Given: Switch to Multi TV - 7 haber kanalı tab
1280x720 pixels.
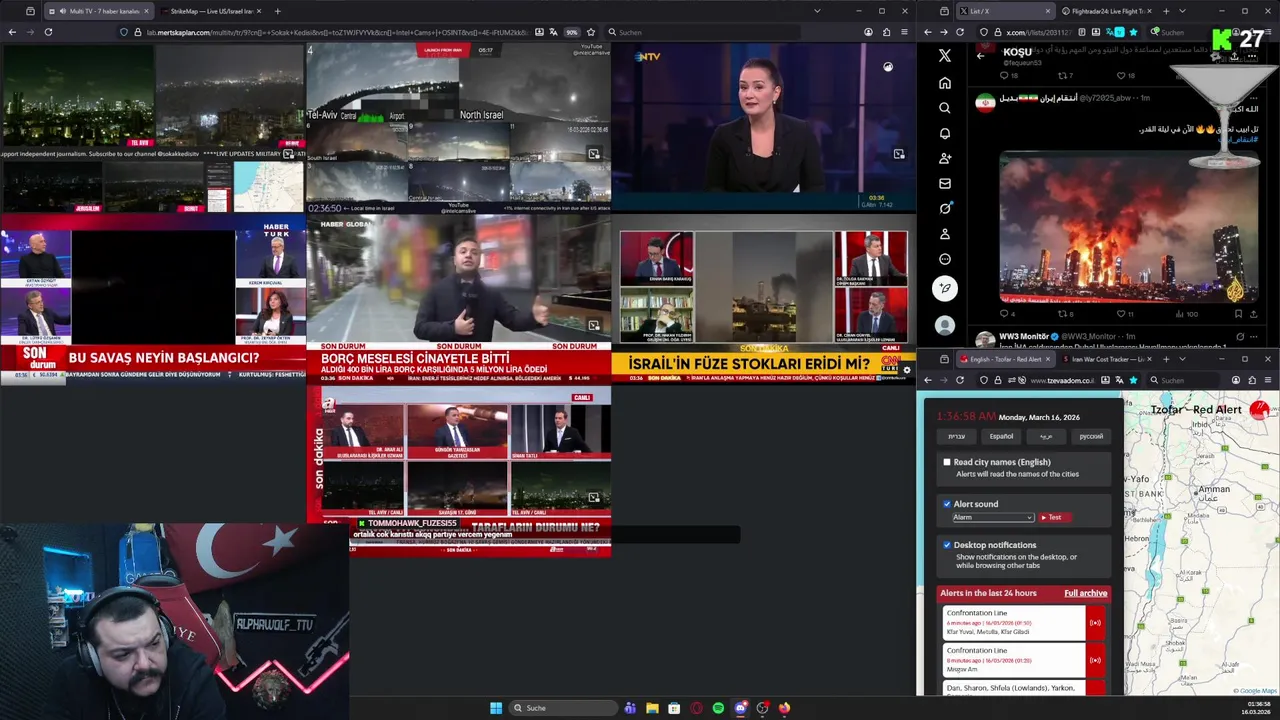Looking at the screenshot, I should tap(98, 11).
